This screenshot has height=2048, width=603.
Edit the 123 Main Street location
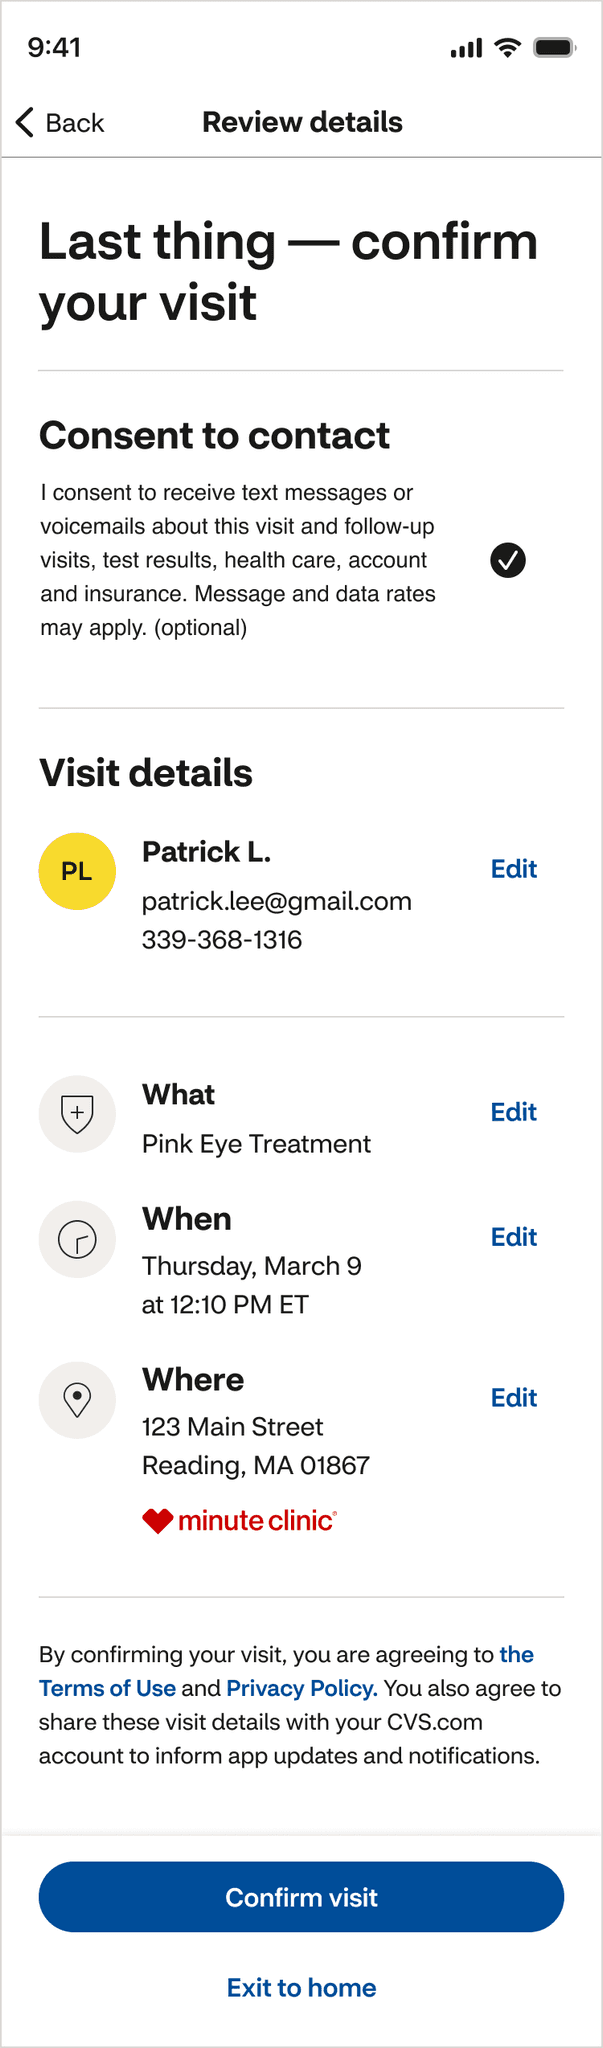click(x=514, y=1398)
